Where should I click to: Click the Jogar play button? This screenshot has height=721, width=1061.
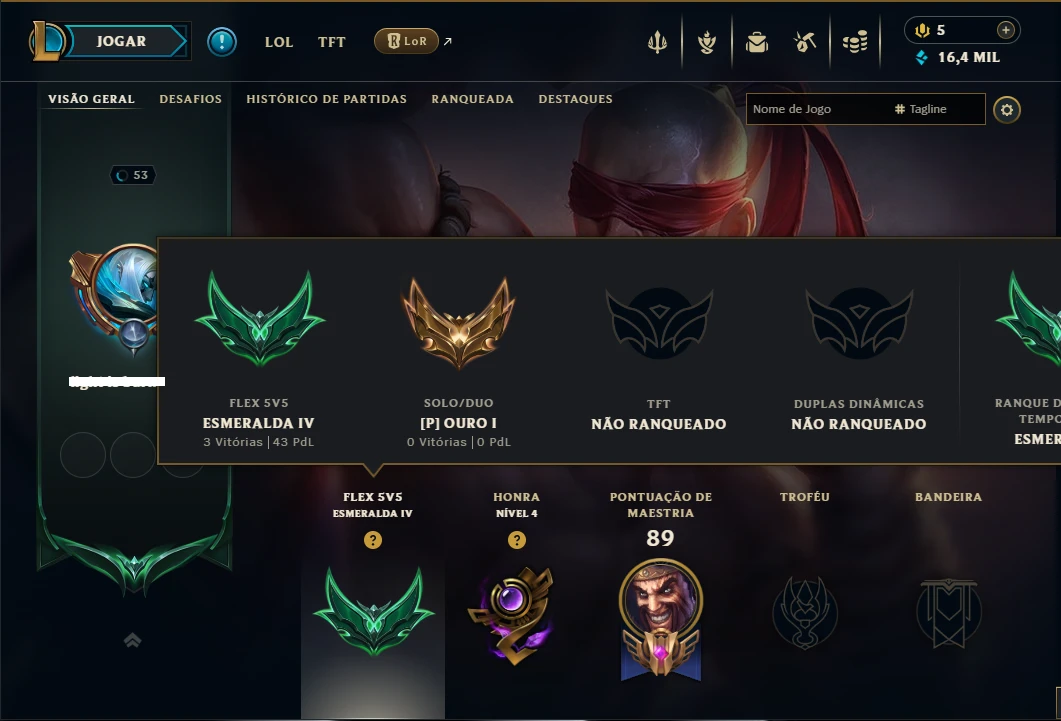click(122, 41)
